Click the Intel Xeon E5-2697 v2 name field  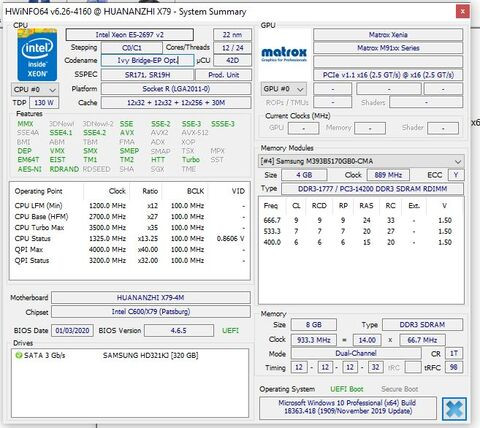click(130, 35)
